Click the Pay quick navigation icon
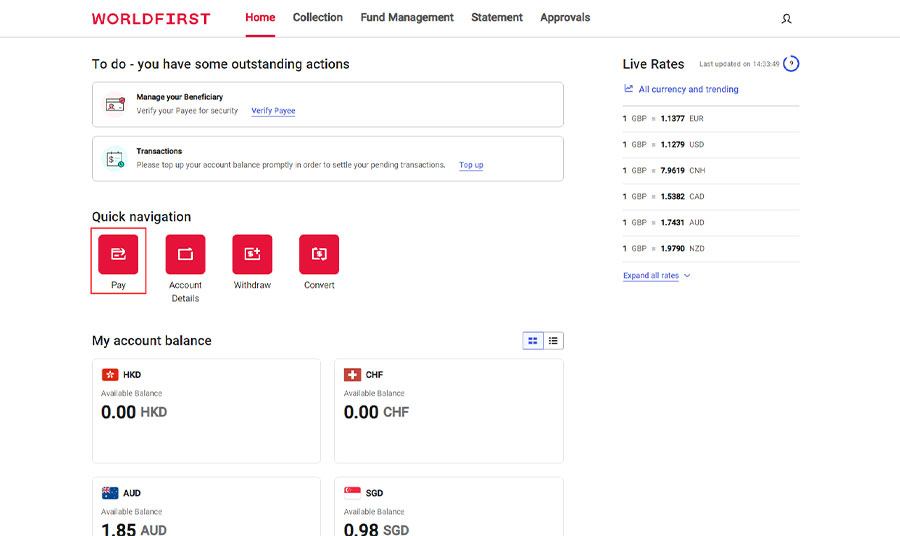This screenshot has width=900, height=536. click(118, 254)
